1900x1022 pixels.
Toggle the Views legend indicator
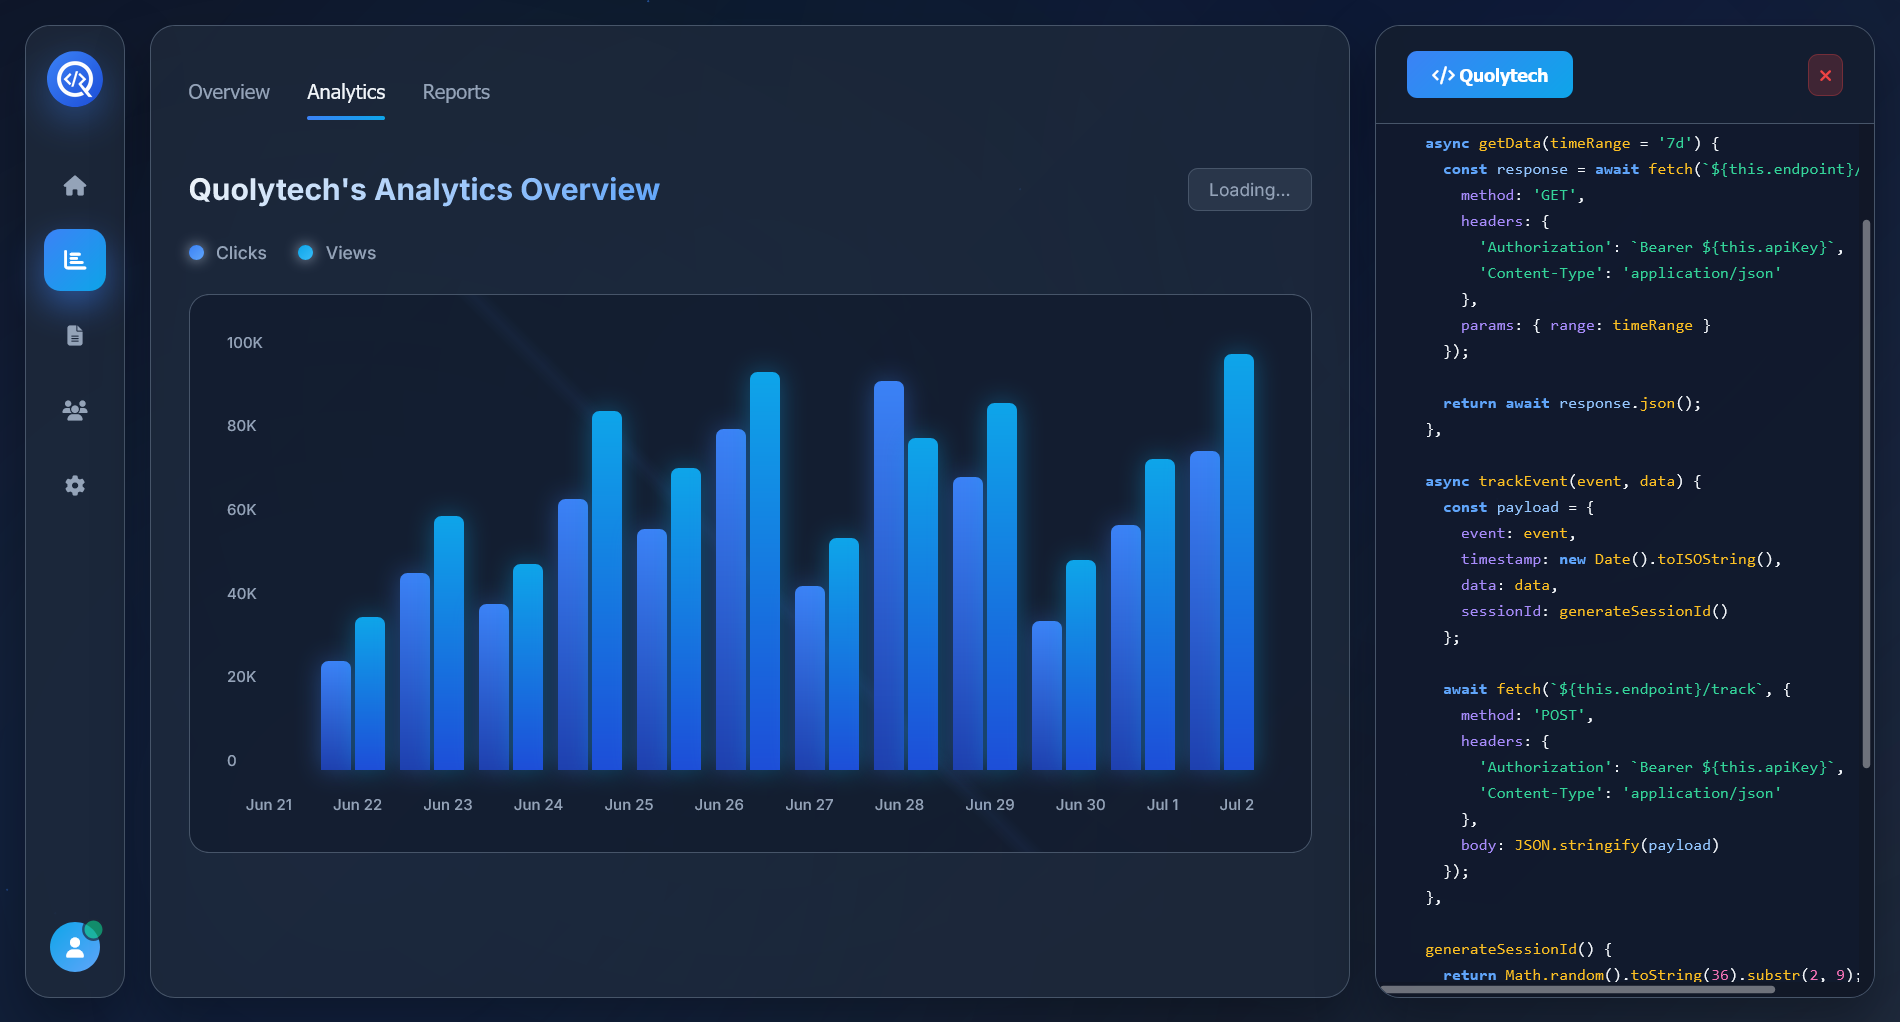(x=305, y=253)
